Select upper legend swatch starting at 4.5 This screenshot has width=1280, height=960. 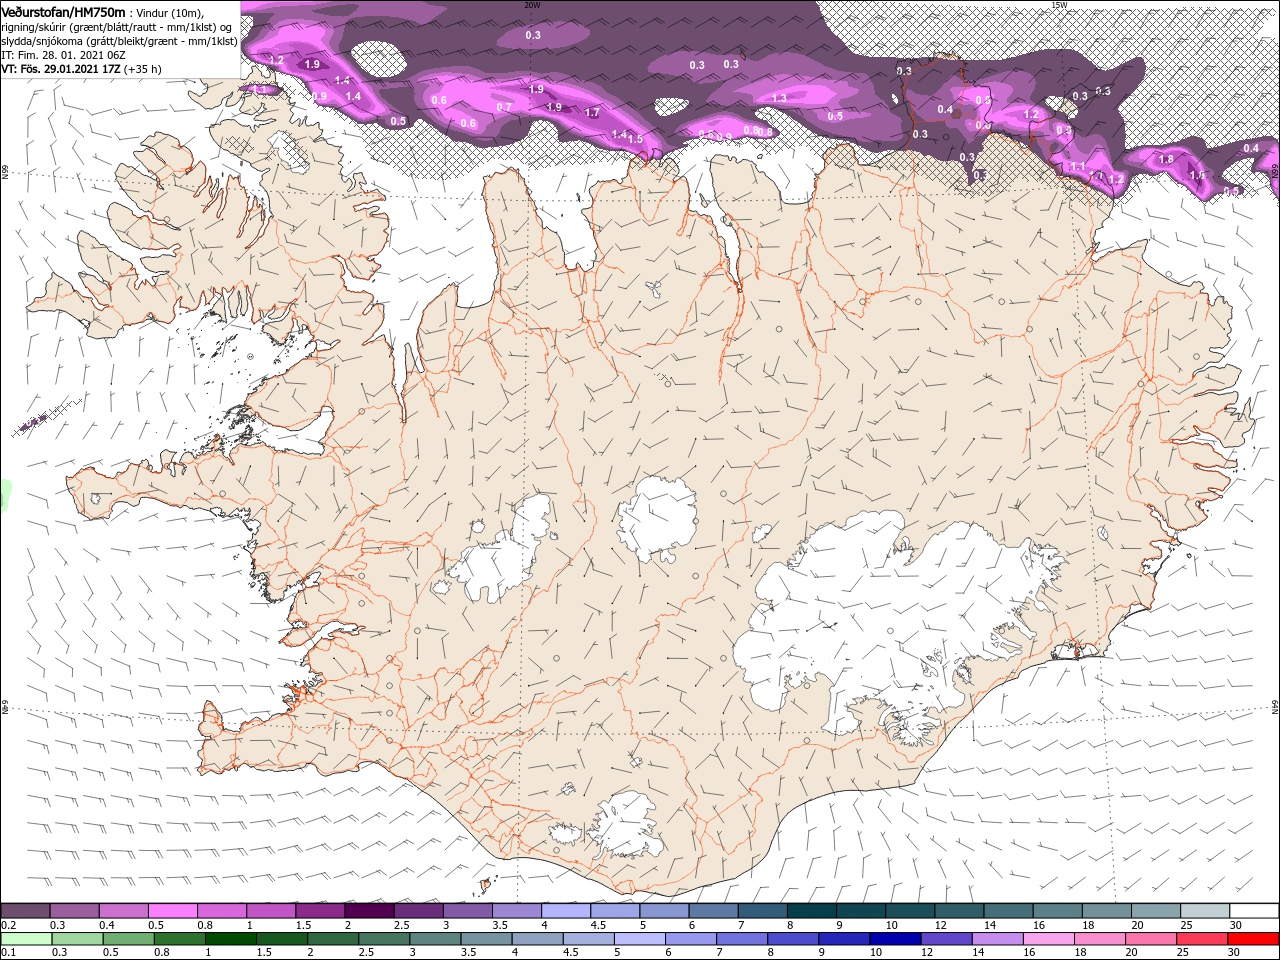pos(615,911)
